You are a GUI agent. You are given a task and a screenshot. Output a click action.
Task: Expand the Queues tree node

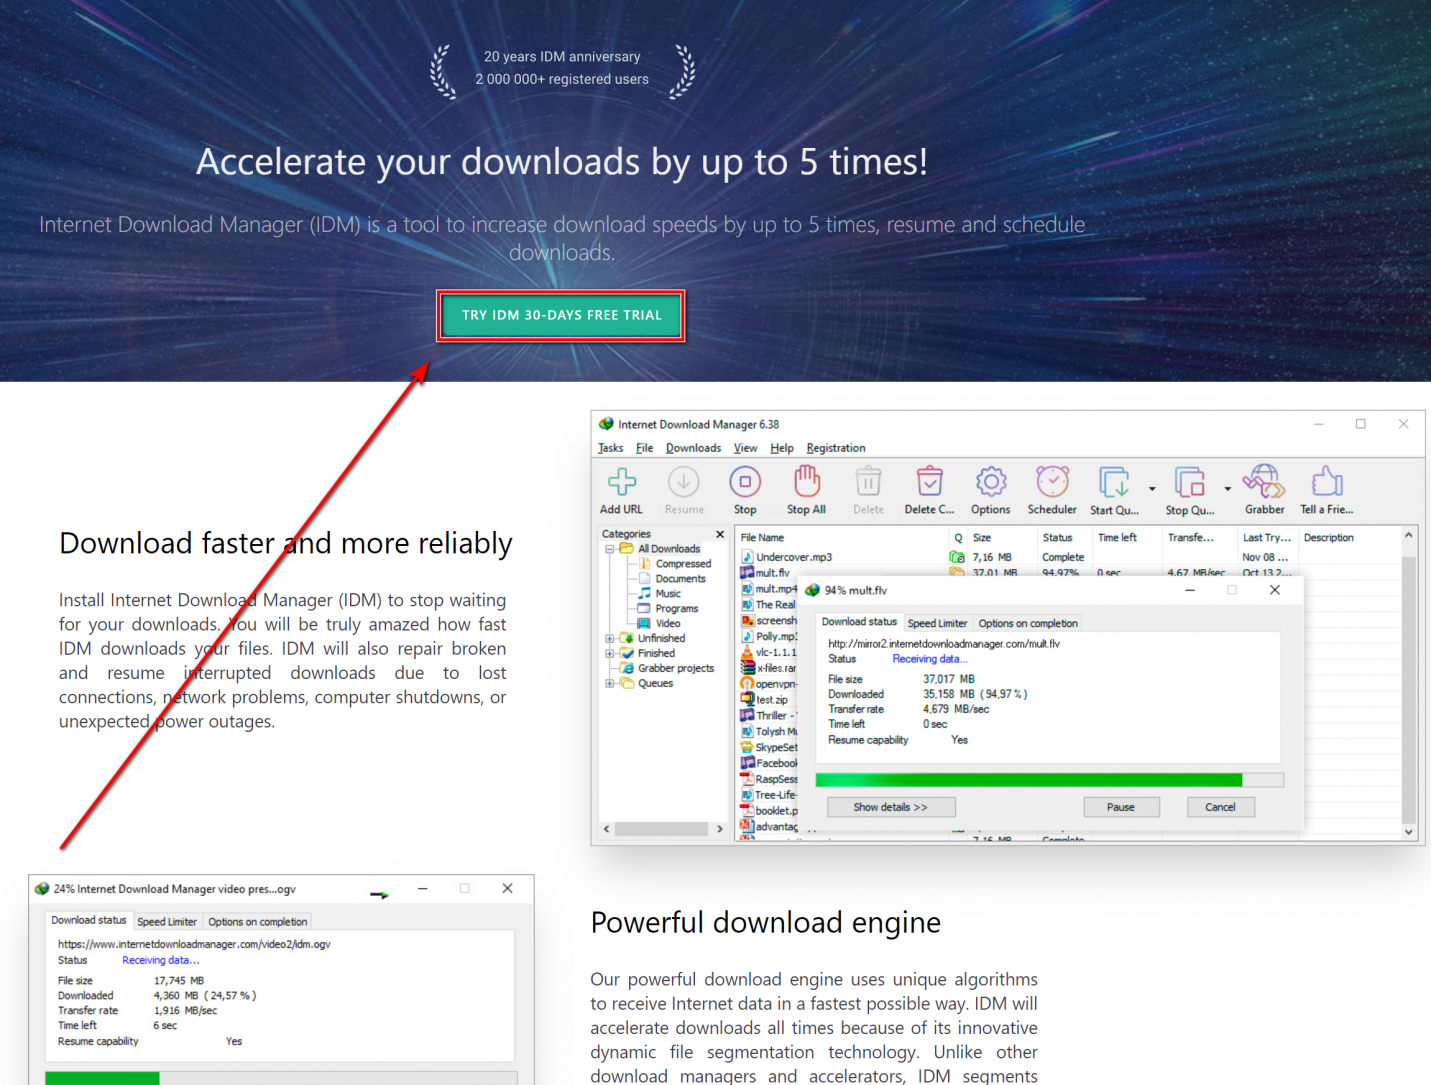coord(609,684)
